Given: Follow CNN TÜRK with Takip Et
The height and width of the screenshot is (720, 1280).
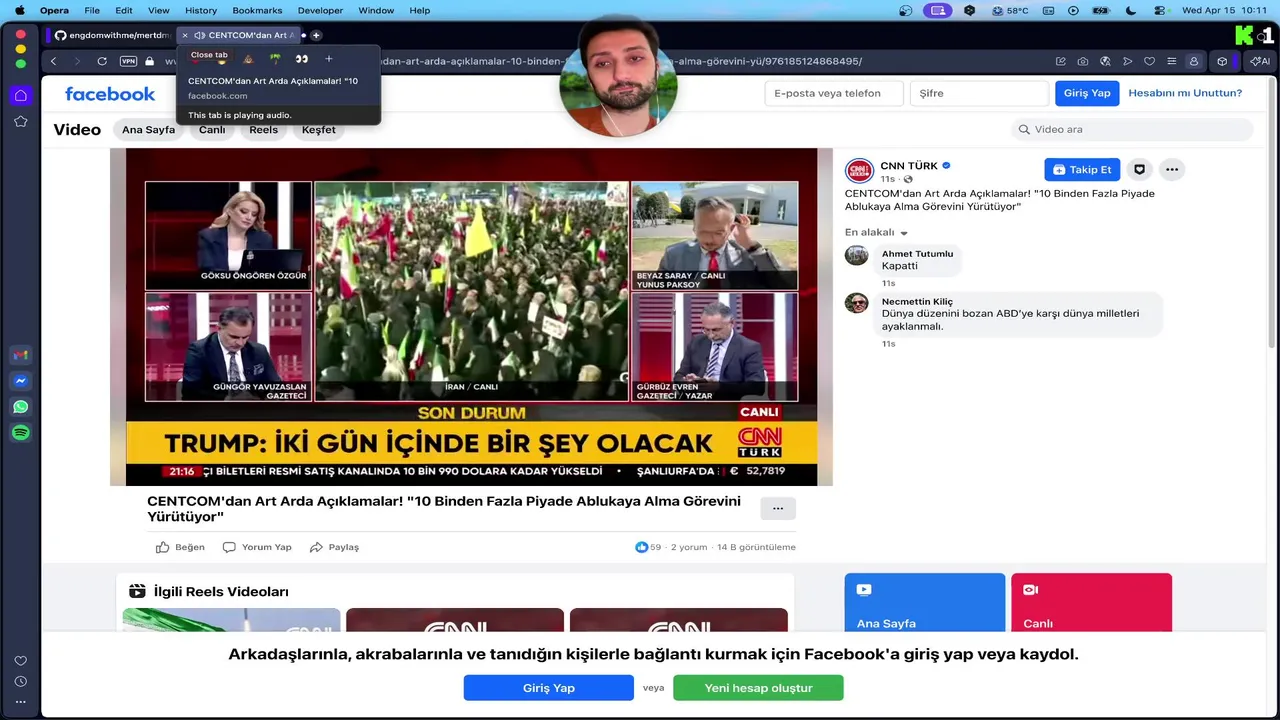Looking at the screenshot, I should pos(1082,169).
